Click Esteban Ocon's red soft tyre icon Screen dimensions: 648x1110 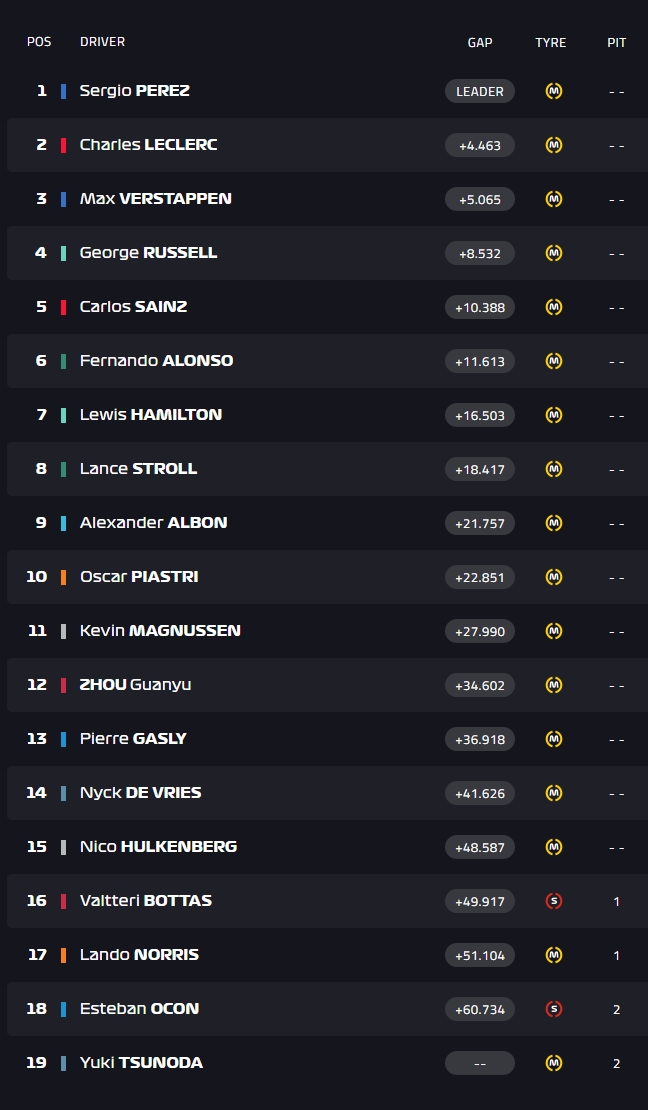point(554,1009)
